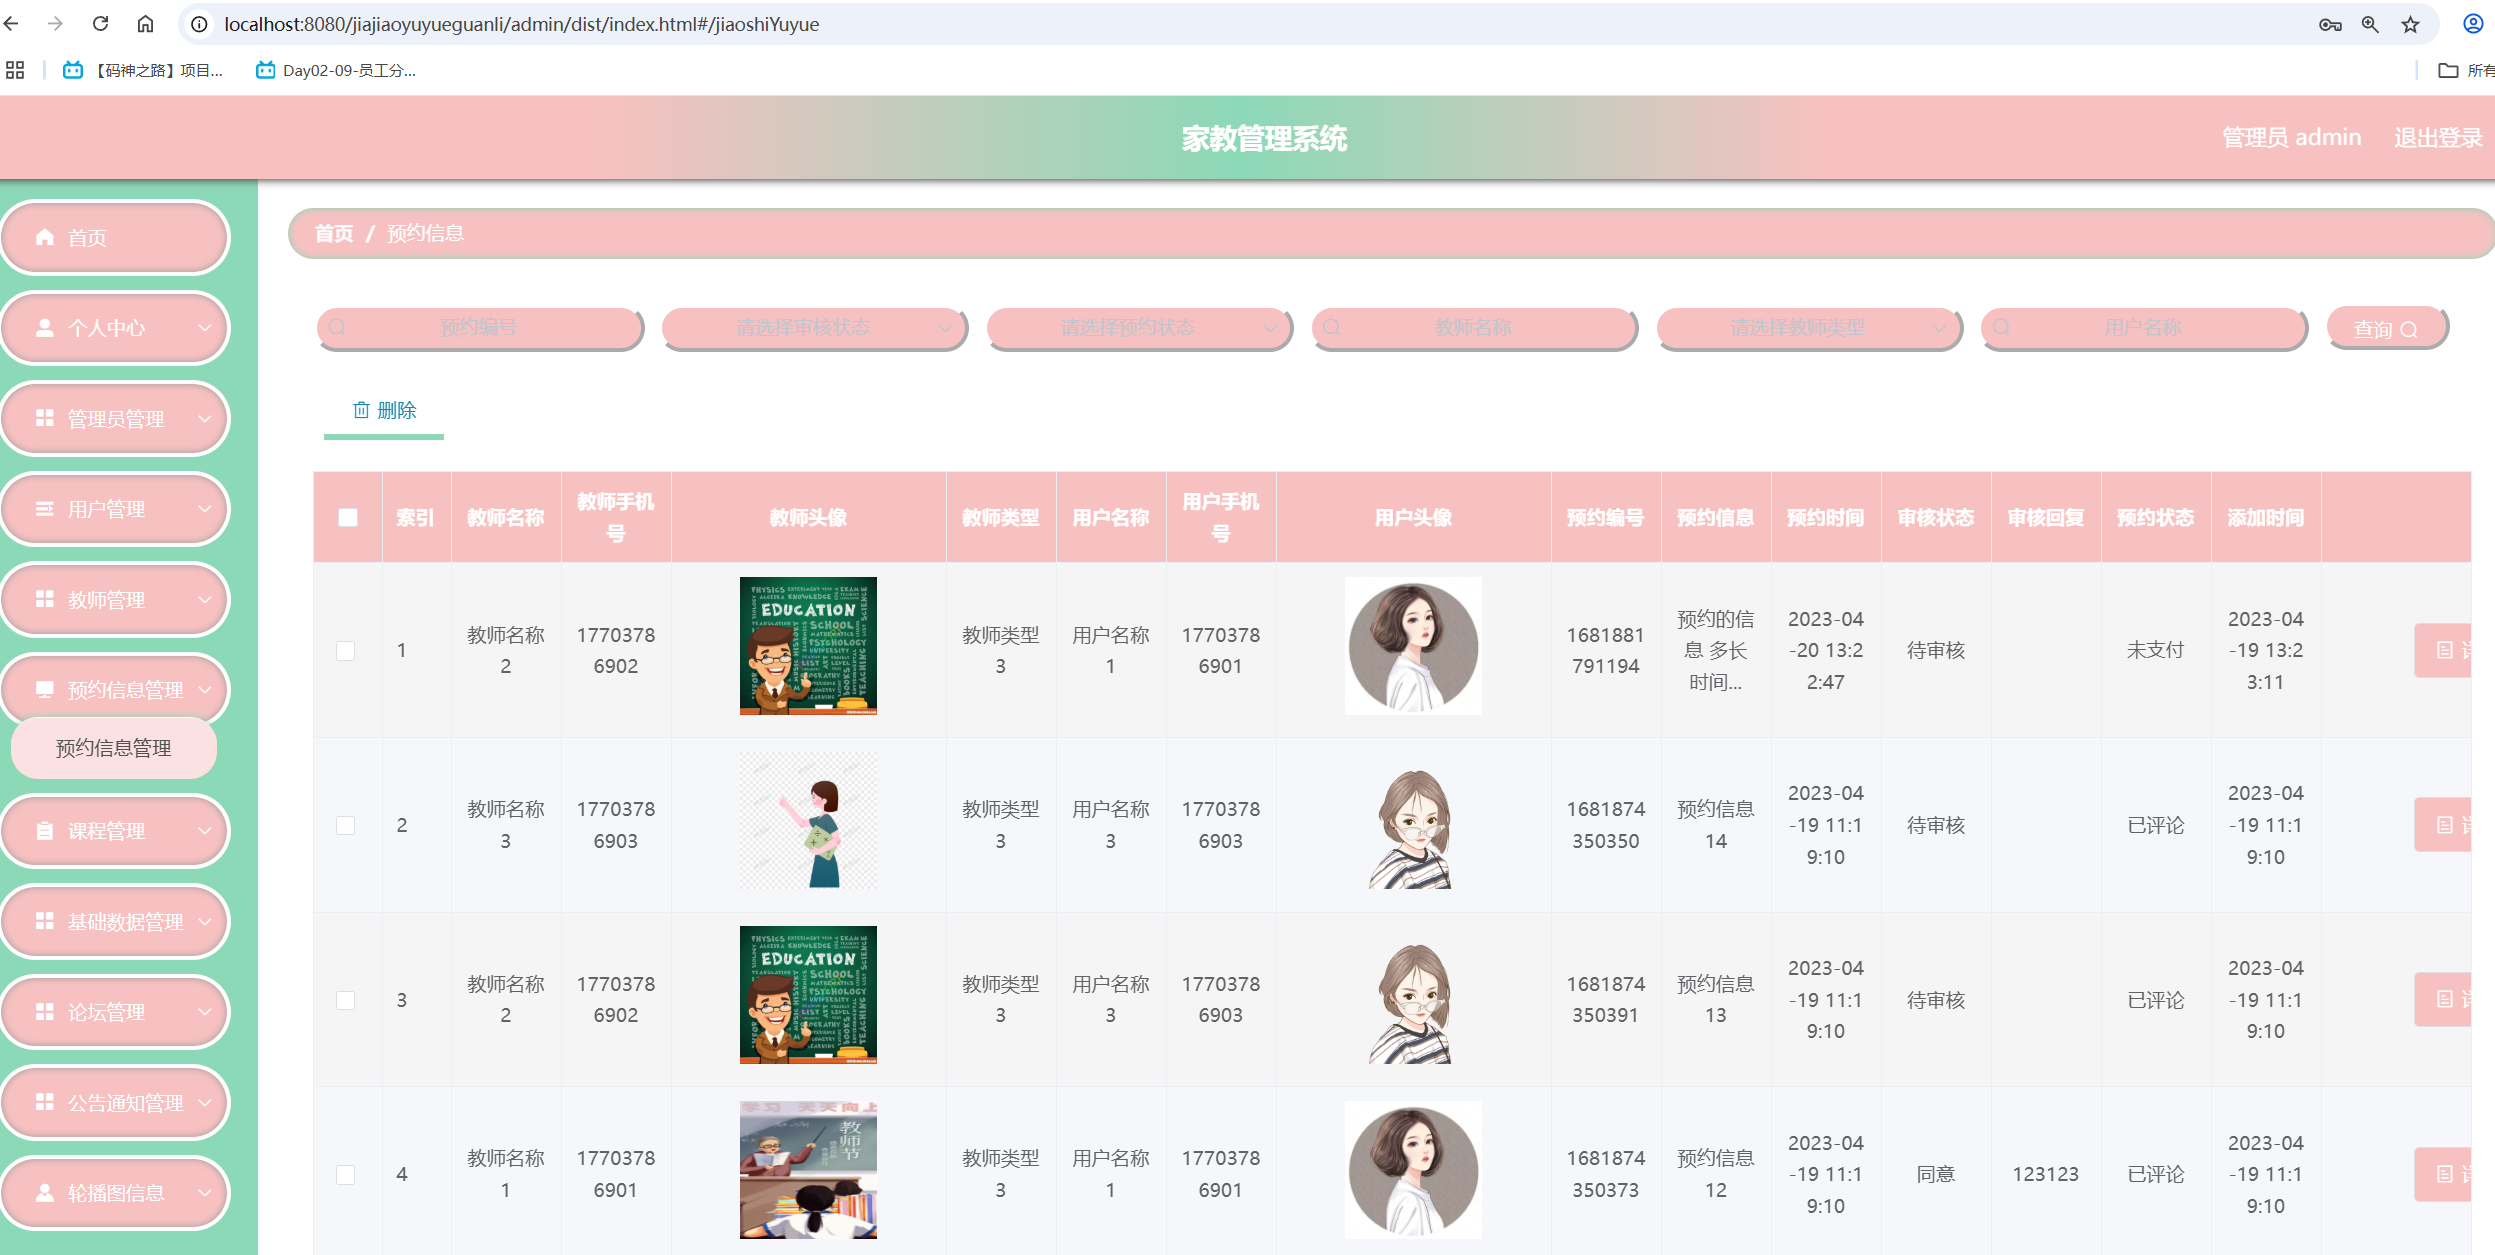The image size is (2495, 1255).
Task: Check the checkbox for row index 4
Action: pos(346,1174)
